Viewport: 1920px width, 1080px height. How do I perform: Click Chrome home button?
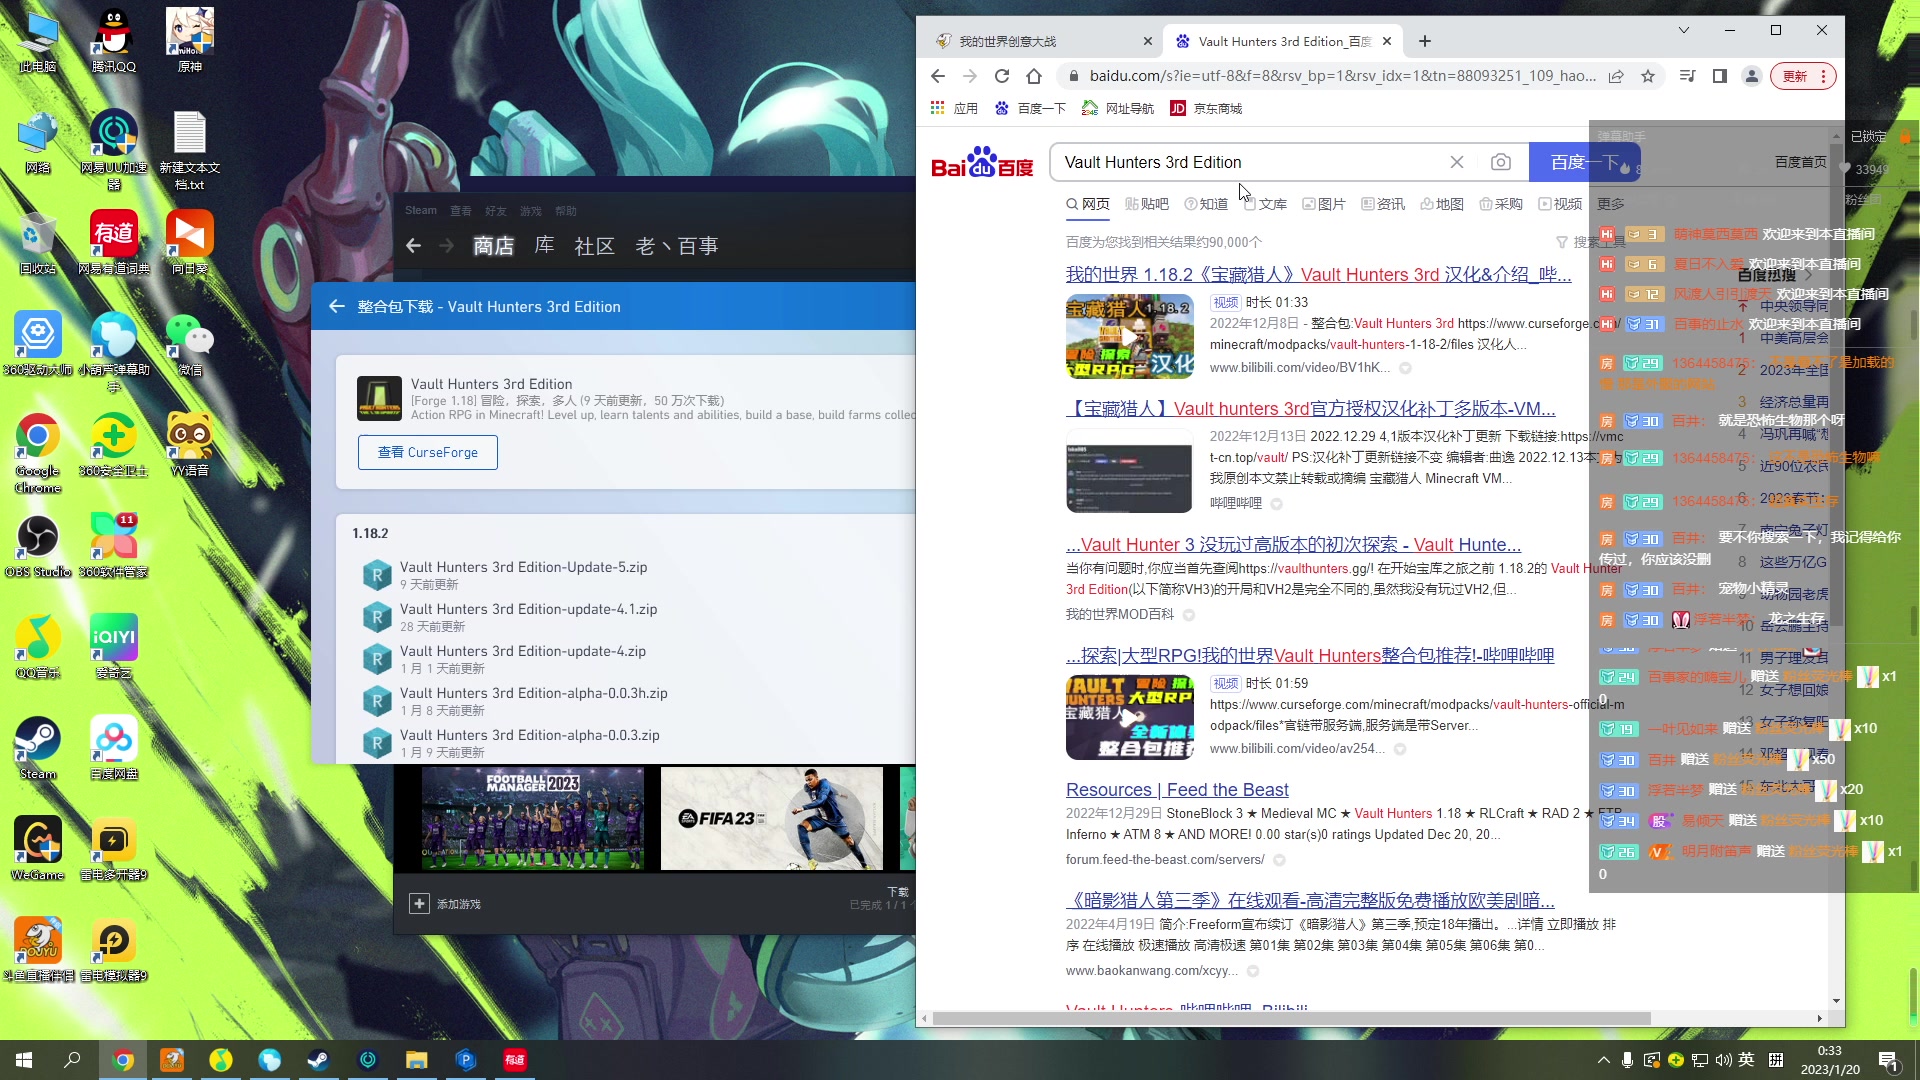[1034, 76]
